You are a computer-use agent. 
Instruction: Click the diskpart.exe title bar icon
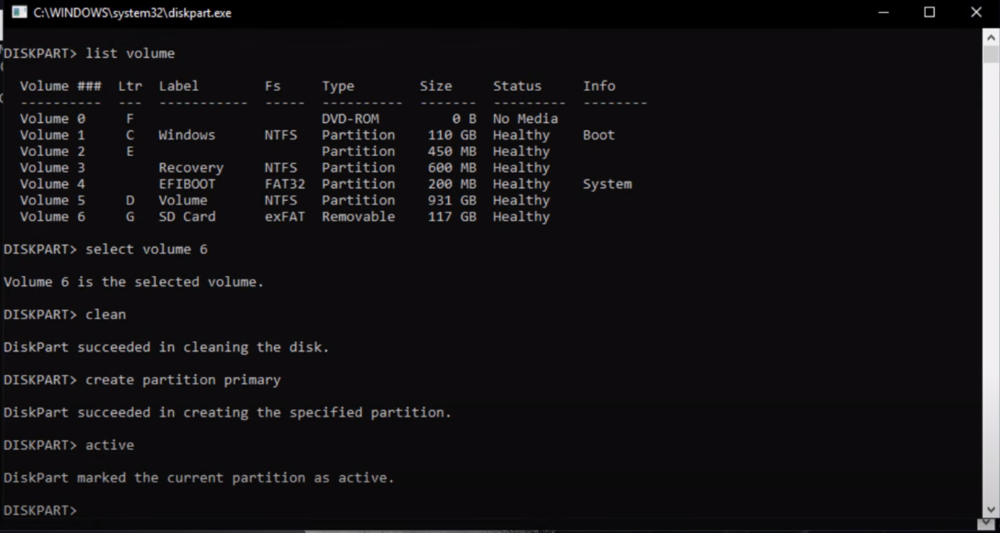click(19, 12)
